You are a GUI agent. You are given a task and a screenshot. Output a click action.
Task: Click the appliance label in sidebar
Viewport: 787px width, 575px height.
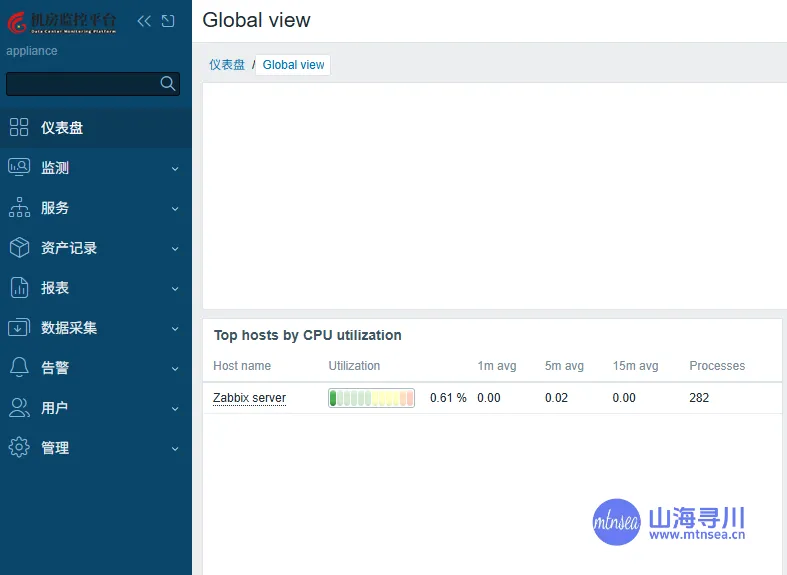[x=32, y=51]
